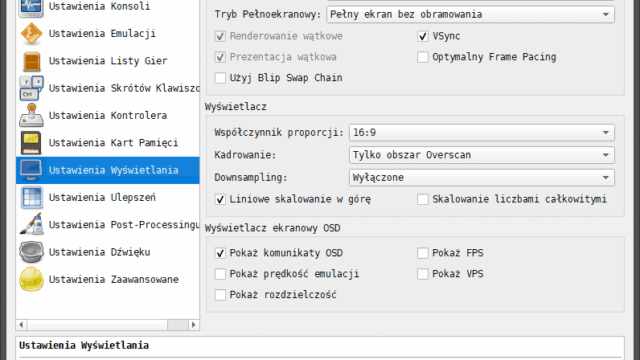
Task: Open Współczynnik proporcji 16:9 dropdown
Action: click(482, 133)
